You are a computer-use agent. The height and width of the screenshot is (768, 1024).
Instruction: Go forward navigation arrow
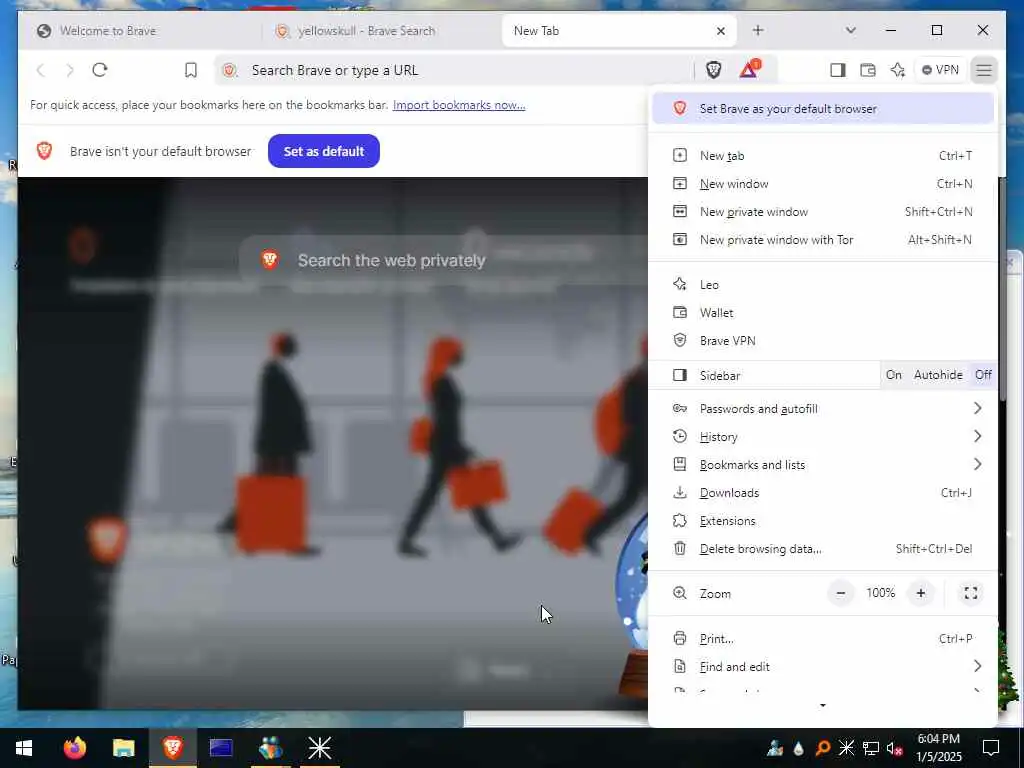point(70,70)
